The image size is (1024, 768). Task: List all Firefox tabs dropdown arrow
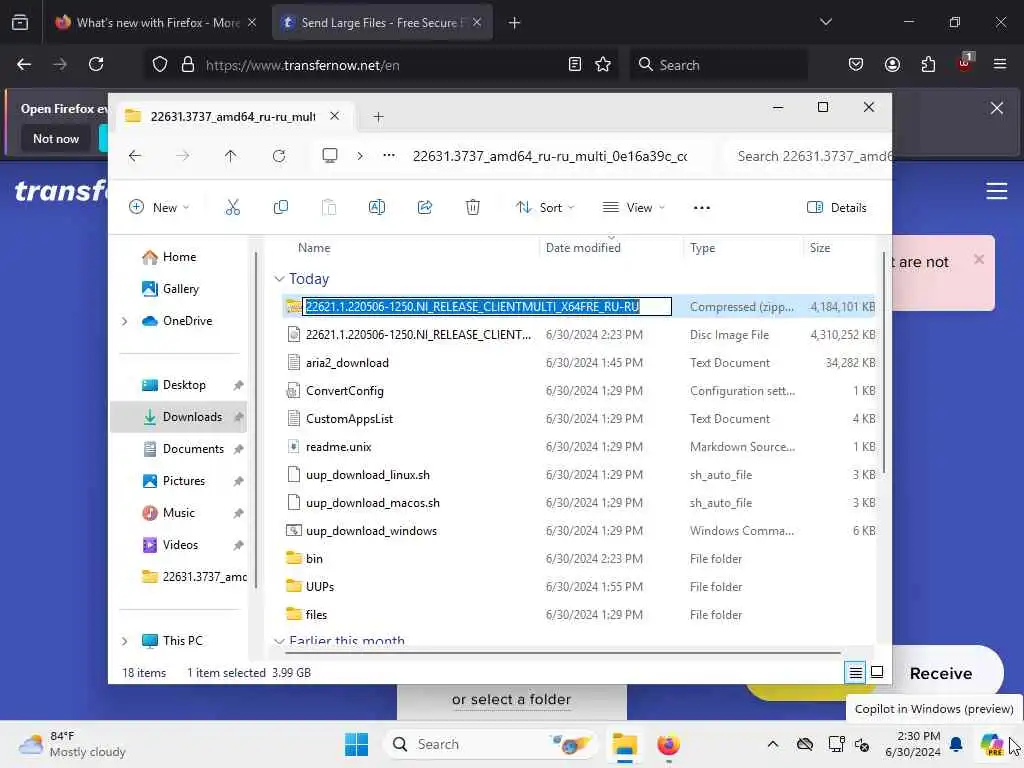pos(825,22)
